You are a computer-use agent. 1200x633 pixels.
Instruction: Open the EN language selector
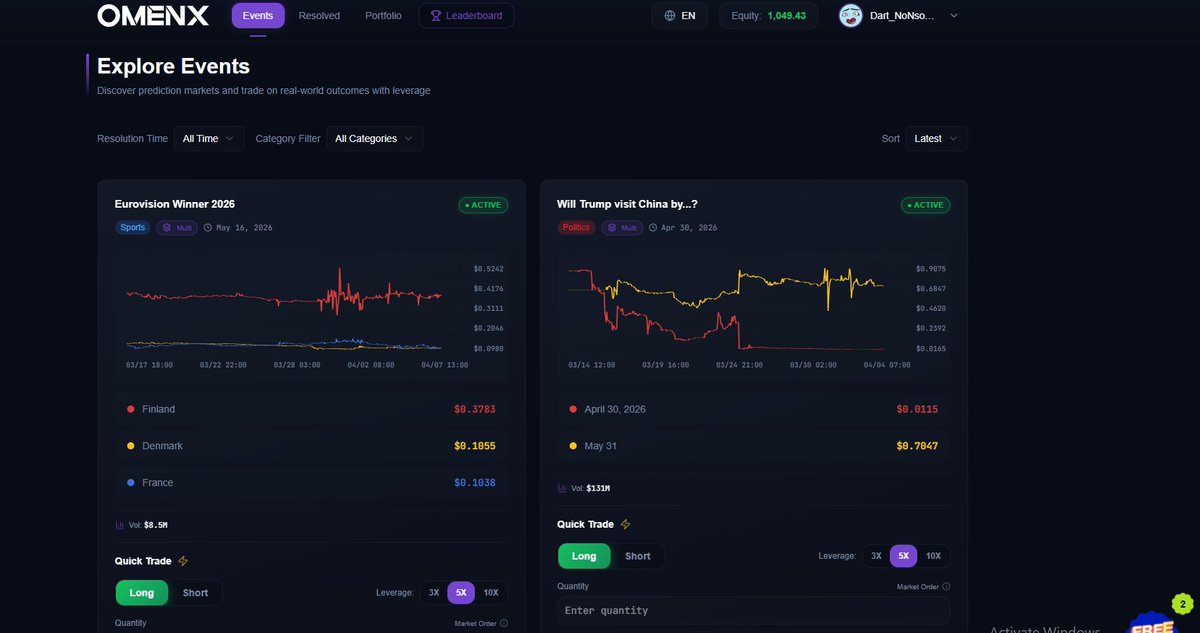click(680, 16)
